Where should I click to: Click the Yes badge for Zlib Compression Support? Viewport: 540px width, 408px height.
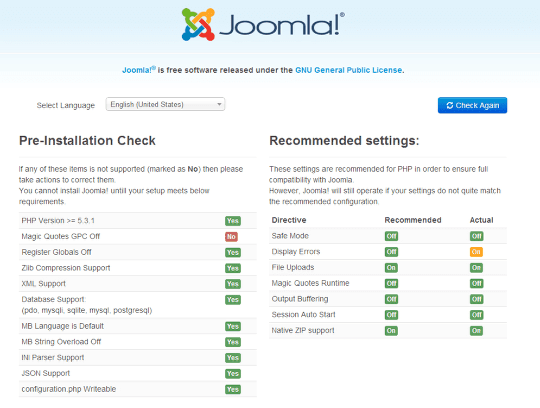pyautogui.click(x=233, y=268)
